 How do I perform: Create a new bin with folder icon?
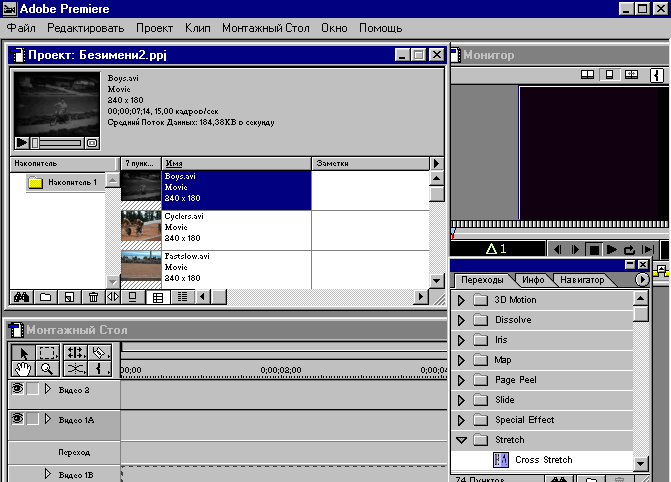coord(45,297)
